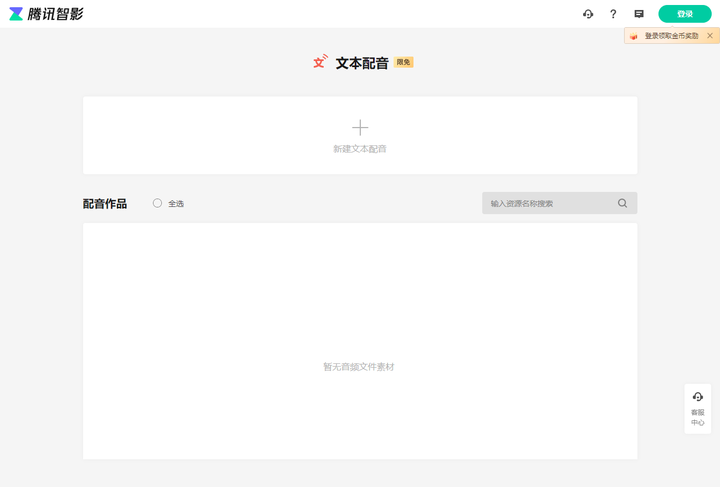Image resolution: width=720 pixels, height=487 pixels.
Task: Click 新建文本配音 label
Action: click(x=360, y=149)
